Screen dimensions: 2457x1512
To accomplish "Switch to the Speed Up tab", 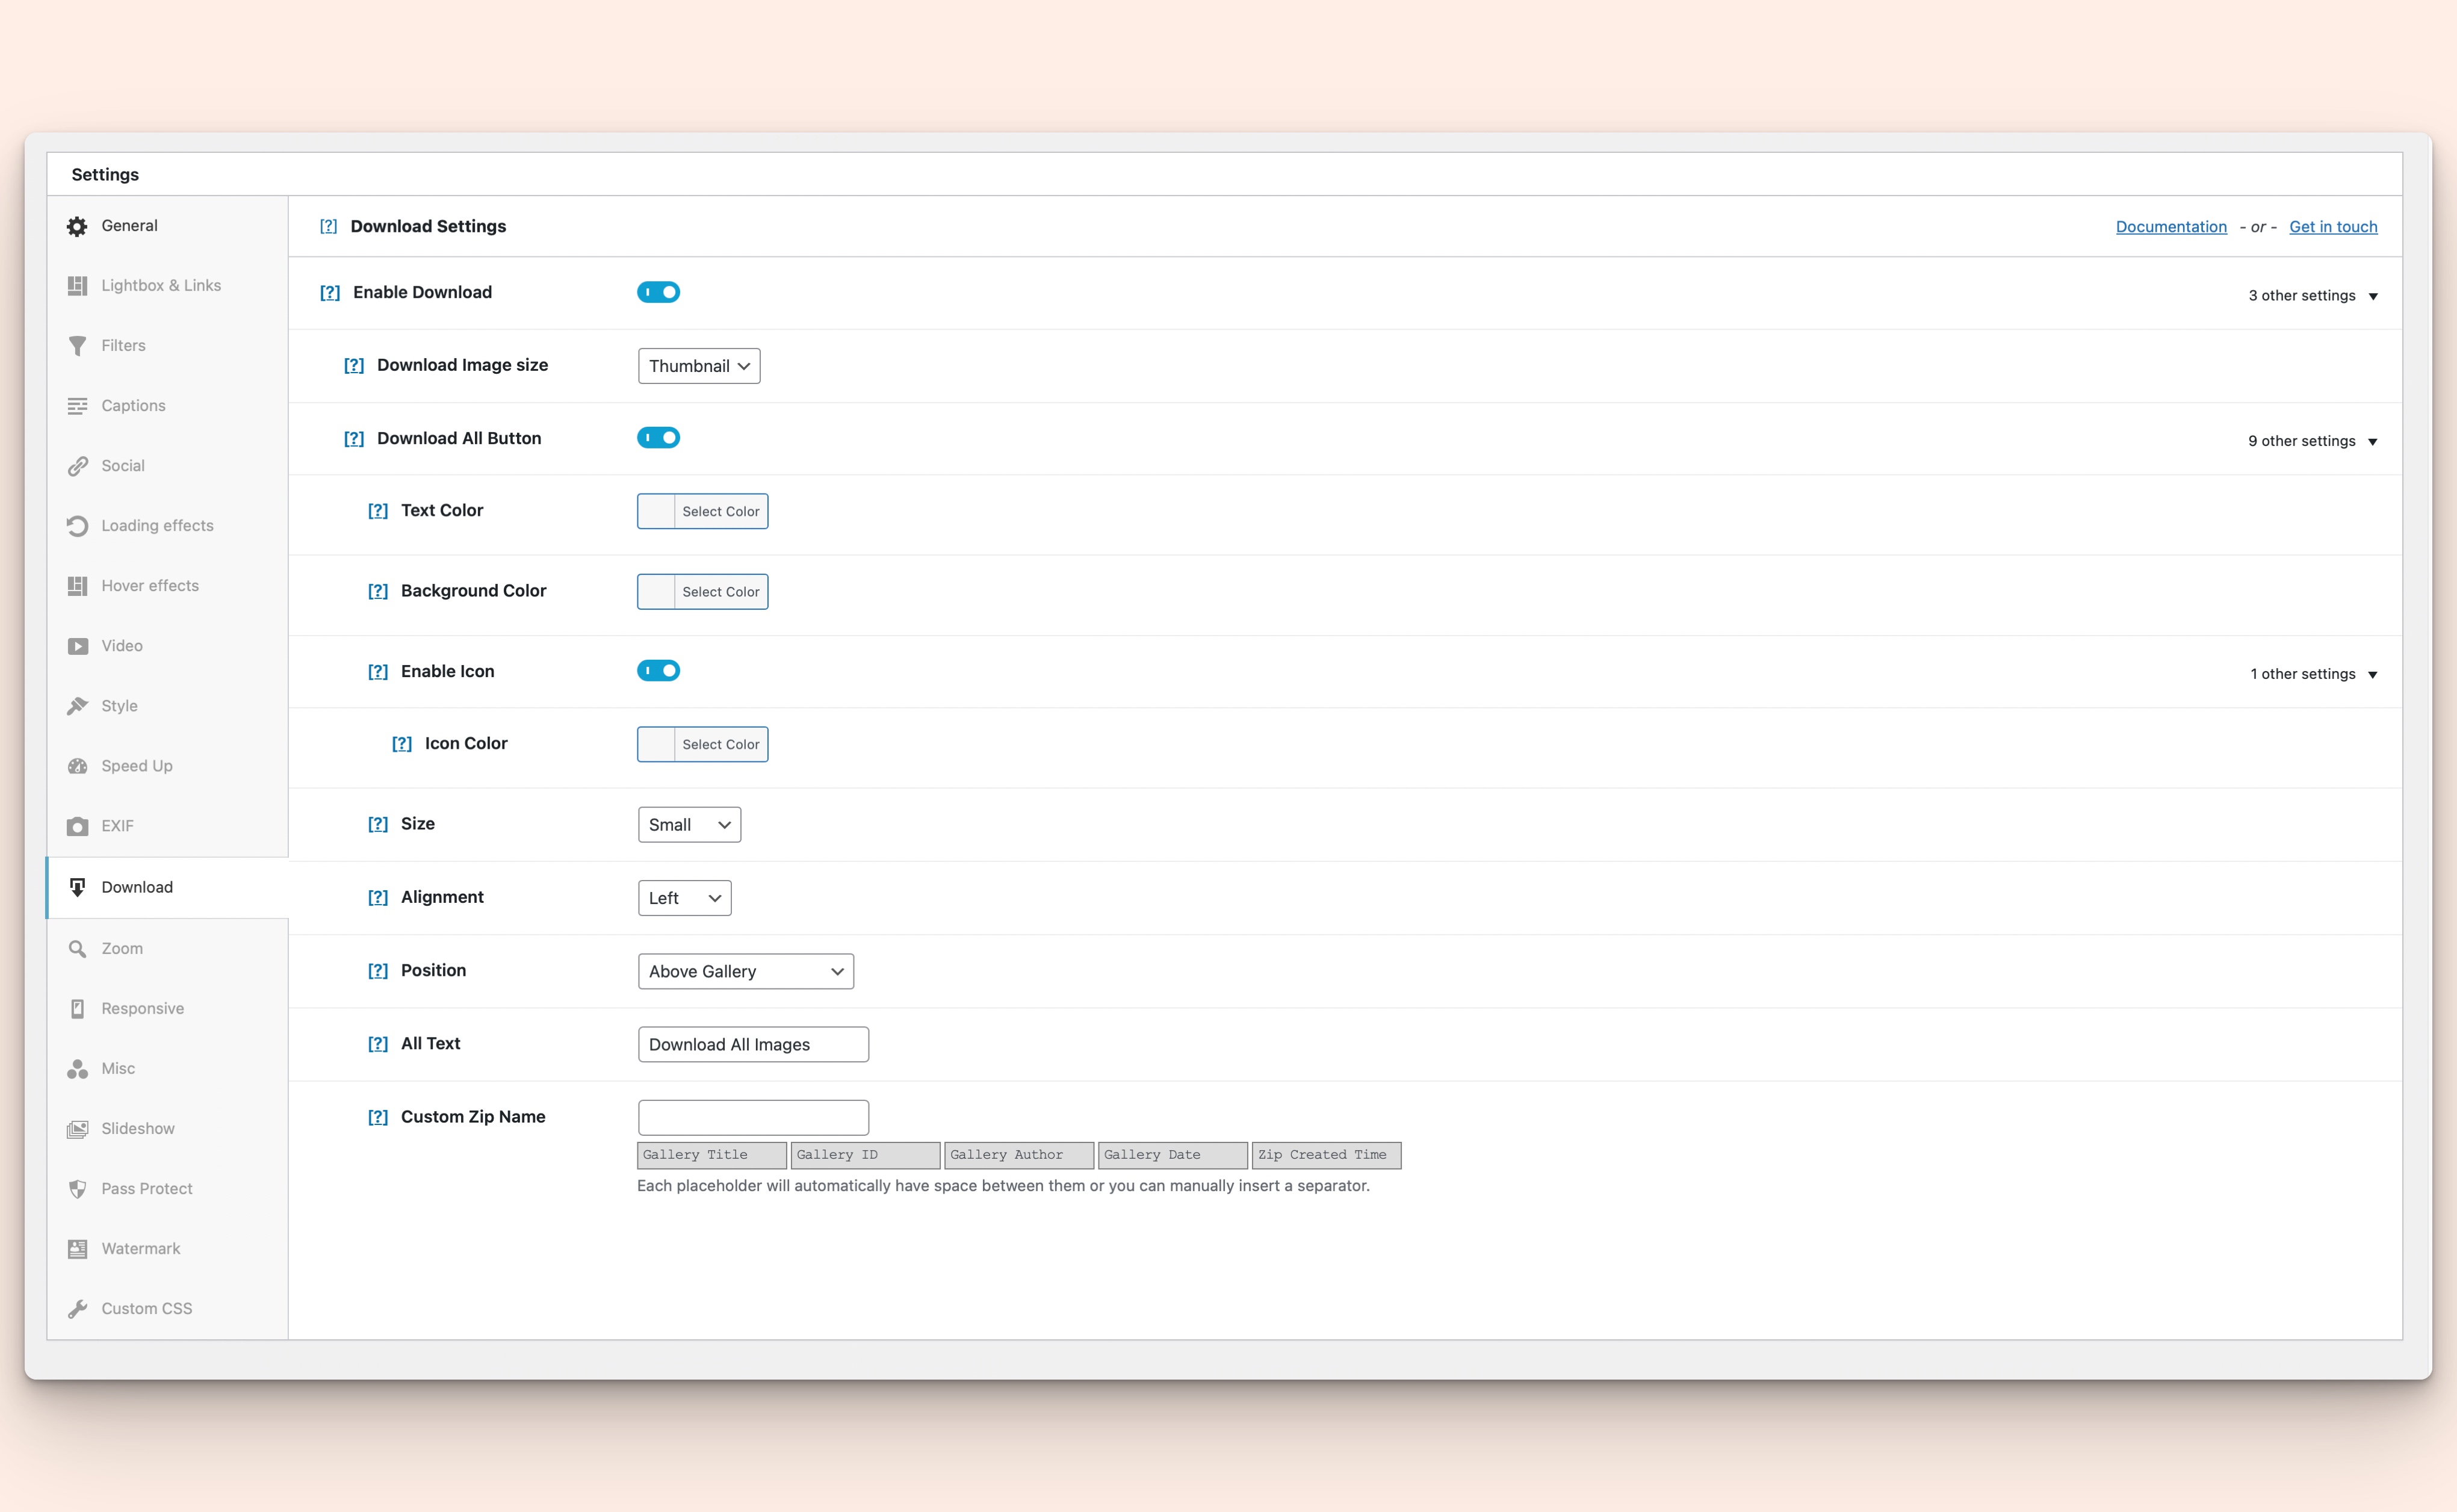I will (x=167, y=766).
